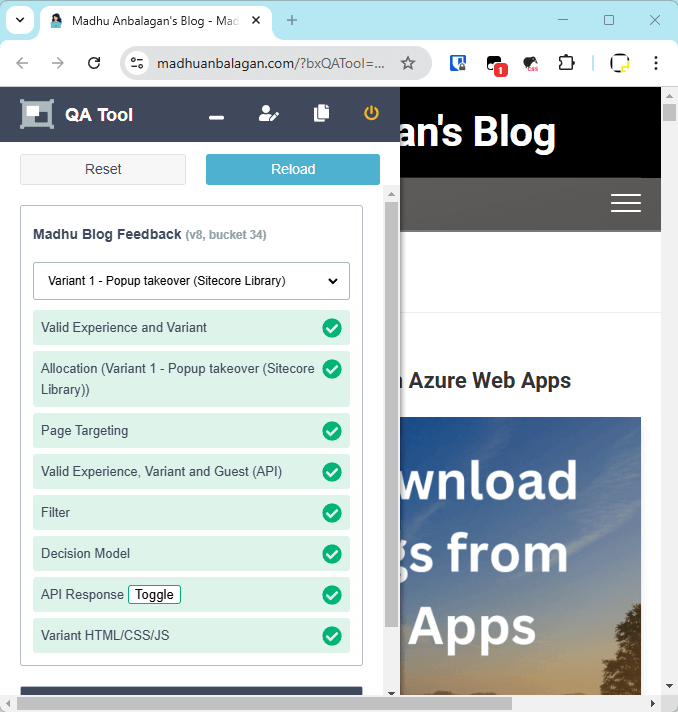This screenshot has height=712, width=678.
Task: Toggle the API Response details
Action: (154, 595)
